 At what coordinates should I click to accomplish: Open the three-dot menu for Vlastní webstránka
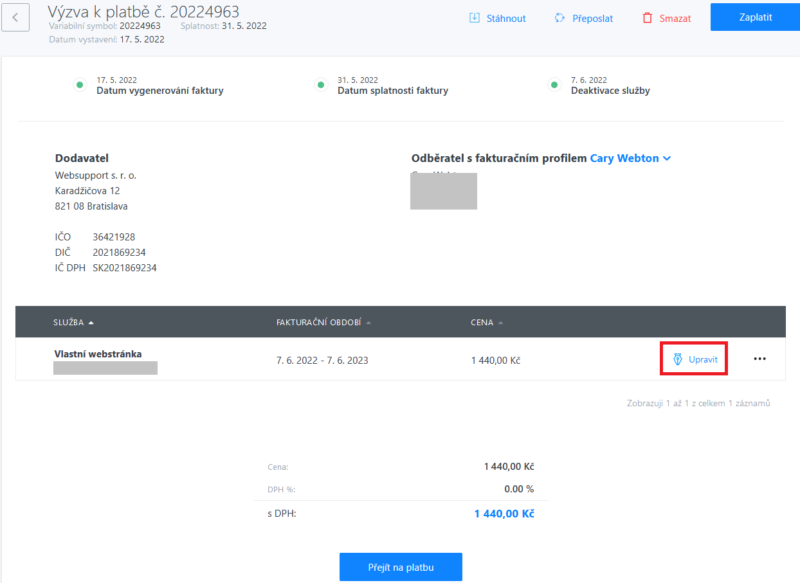coord(760,359)
